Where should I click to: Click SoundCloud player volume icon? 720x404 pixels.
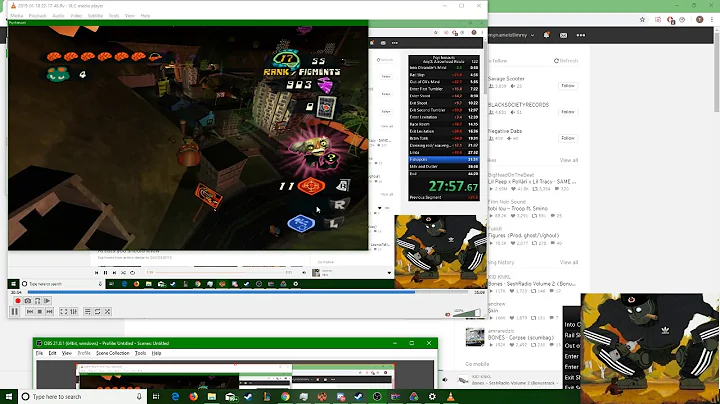[x=445, y=380]
